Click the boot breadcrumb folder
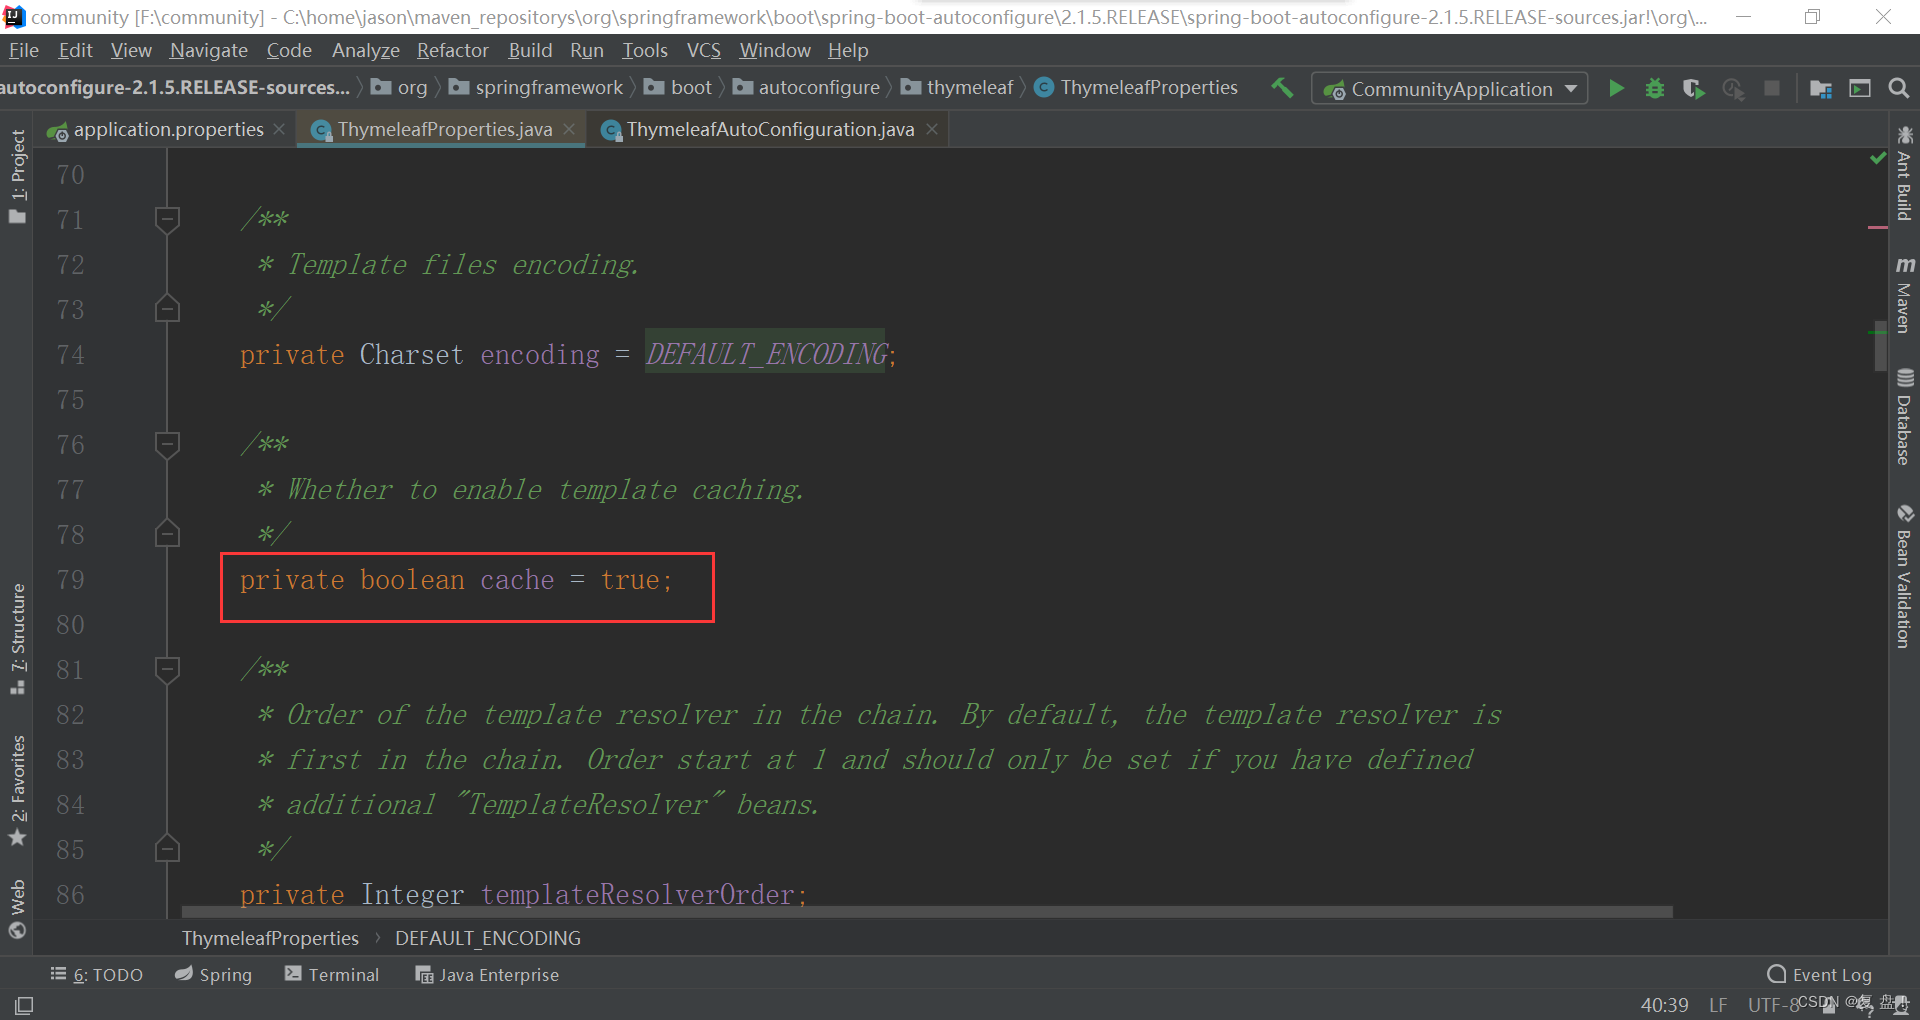Viewport: 1920px width, 1020px height. (x=678, y=88)
